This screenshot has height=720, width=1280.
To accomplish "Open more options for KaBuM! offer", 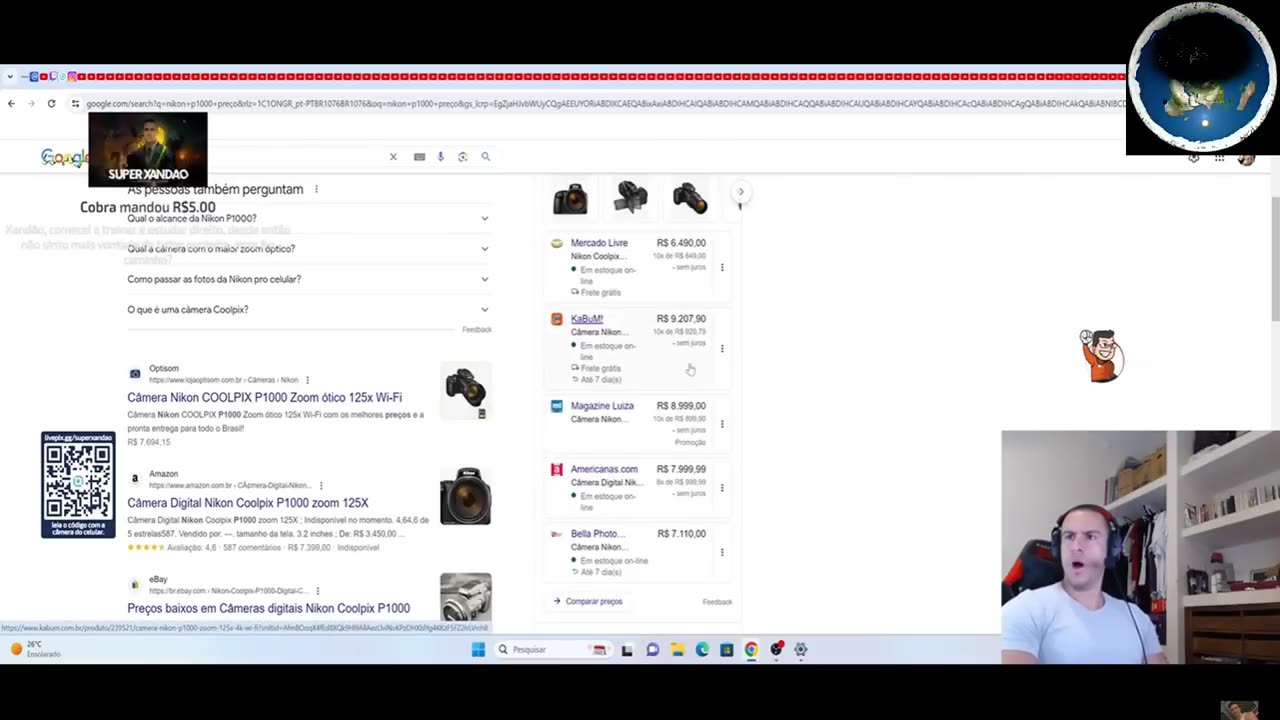I will click(x=722, y=348).
